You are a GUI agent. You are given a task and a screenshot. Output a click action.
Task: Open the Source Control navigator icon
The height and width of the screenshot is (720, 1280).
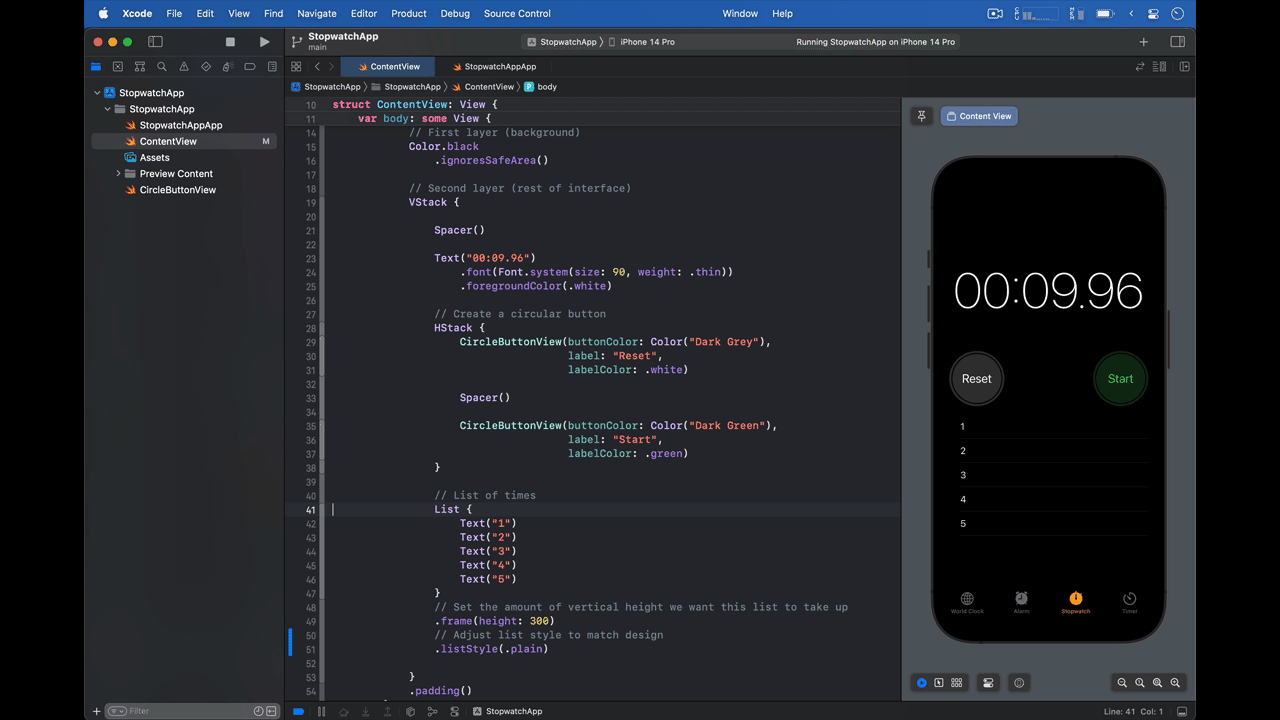[118, 67]
